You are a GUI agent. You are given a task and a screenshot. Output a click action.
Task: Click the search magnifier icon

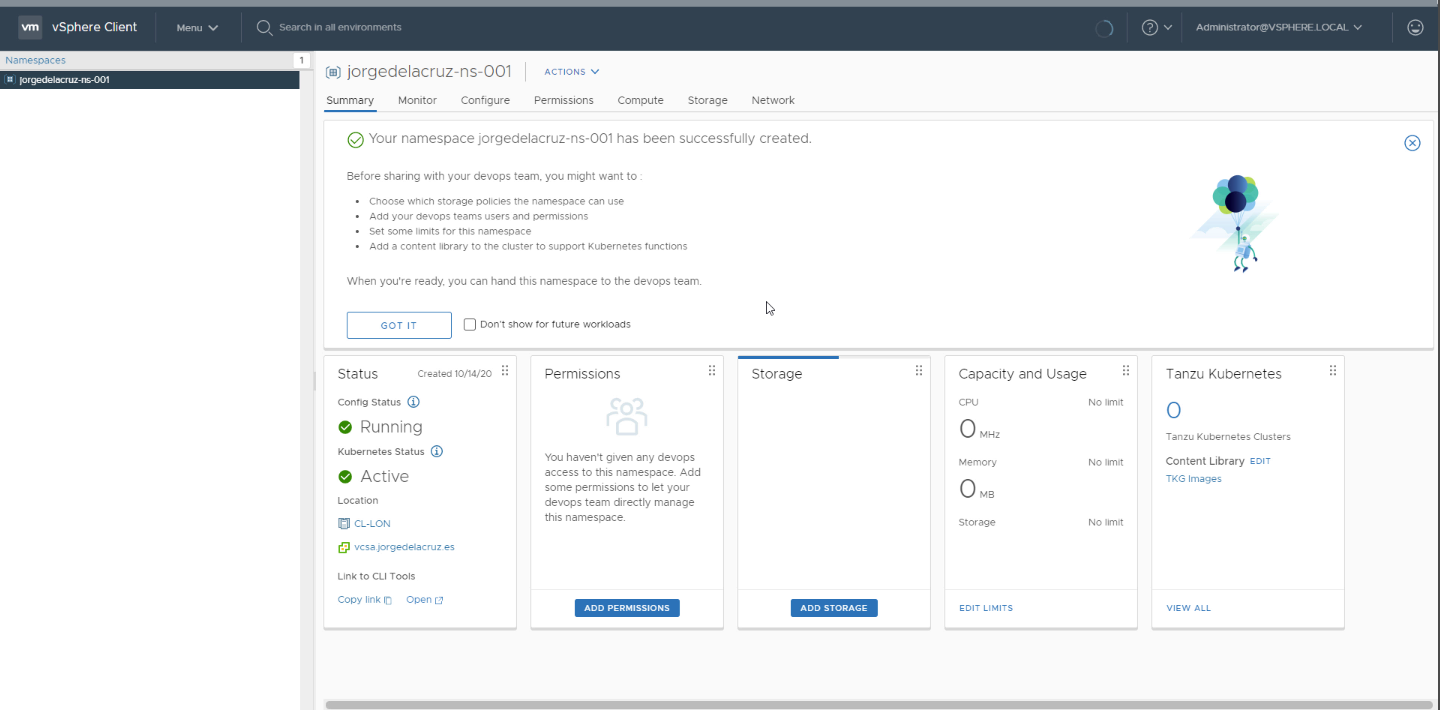264,27
